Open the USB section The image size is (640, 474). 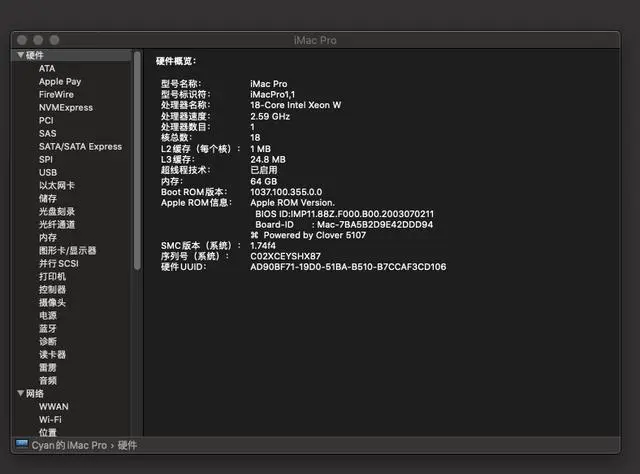(x=48, y=173)
